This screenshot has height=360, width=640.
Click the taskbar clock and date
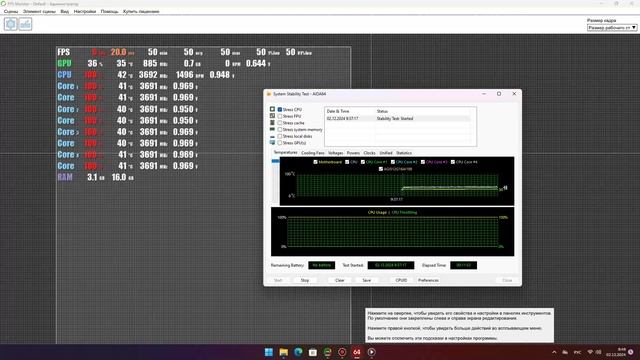(x=616, y=352)
